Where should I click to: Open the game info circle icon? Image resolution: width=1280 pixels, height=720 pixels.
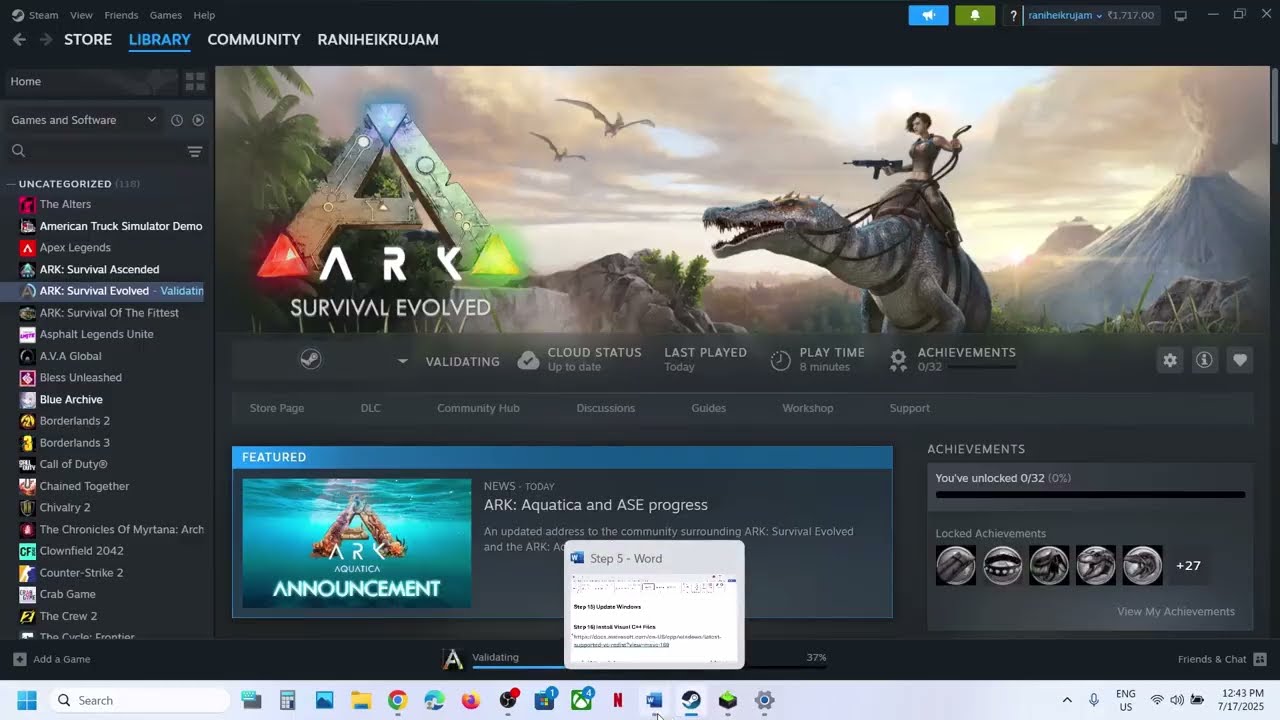[x=1204, y=360]
